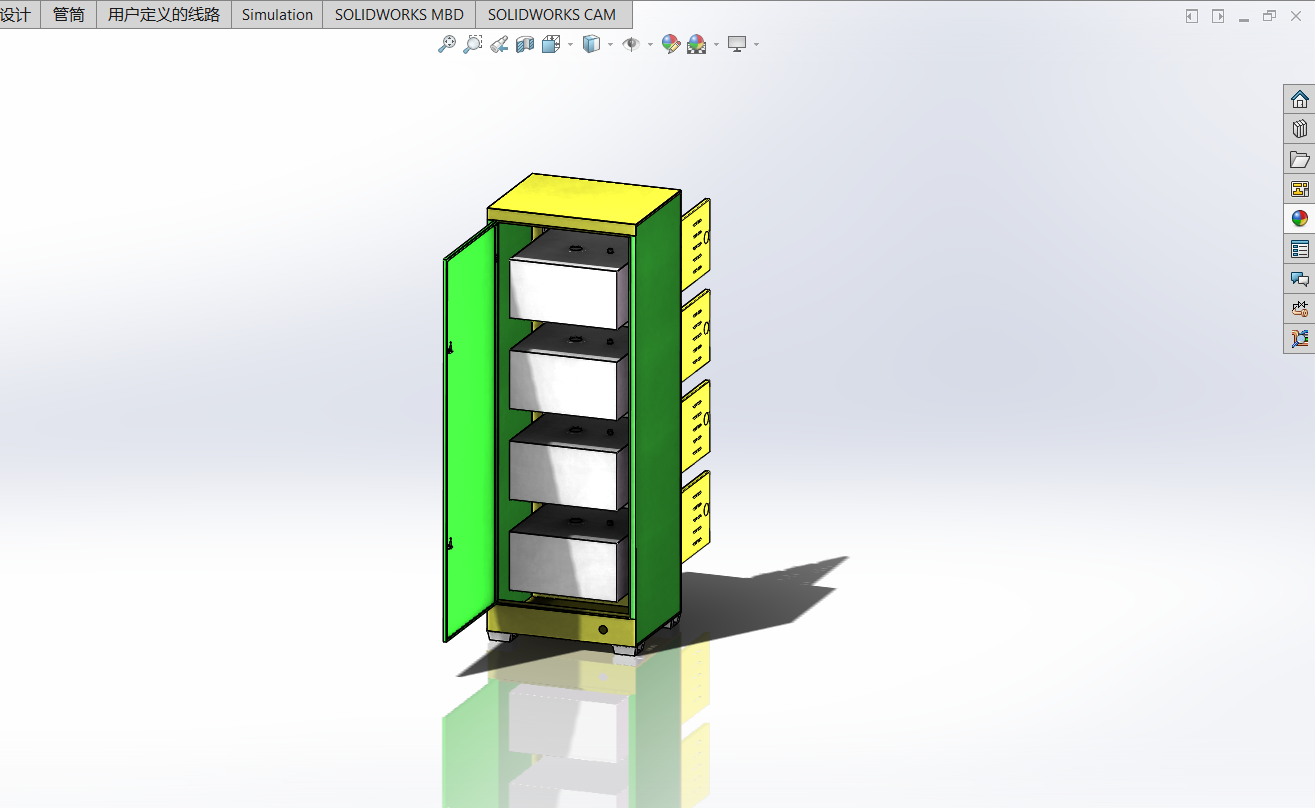Image resolution: width=1315 pixels, height=808 pixels.
Task: Expand the Display Style dropdown arrow
Action: click(610, 44)
